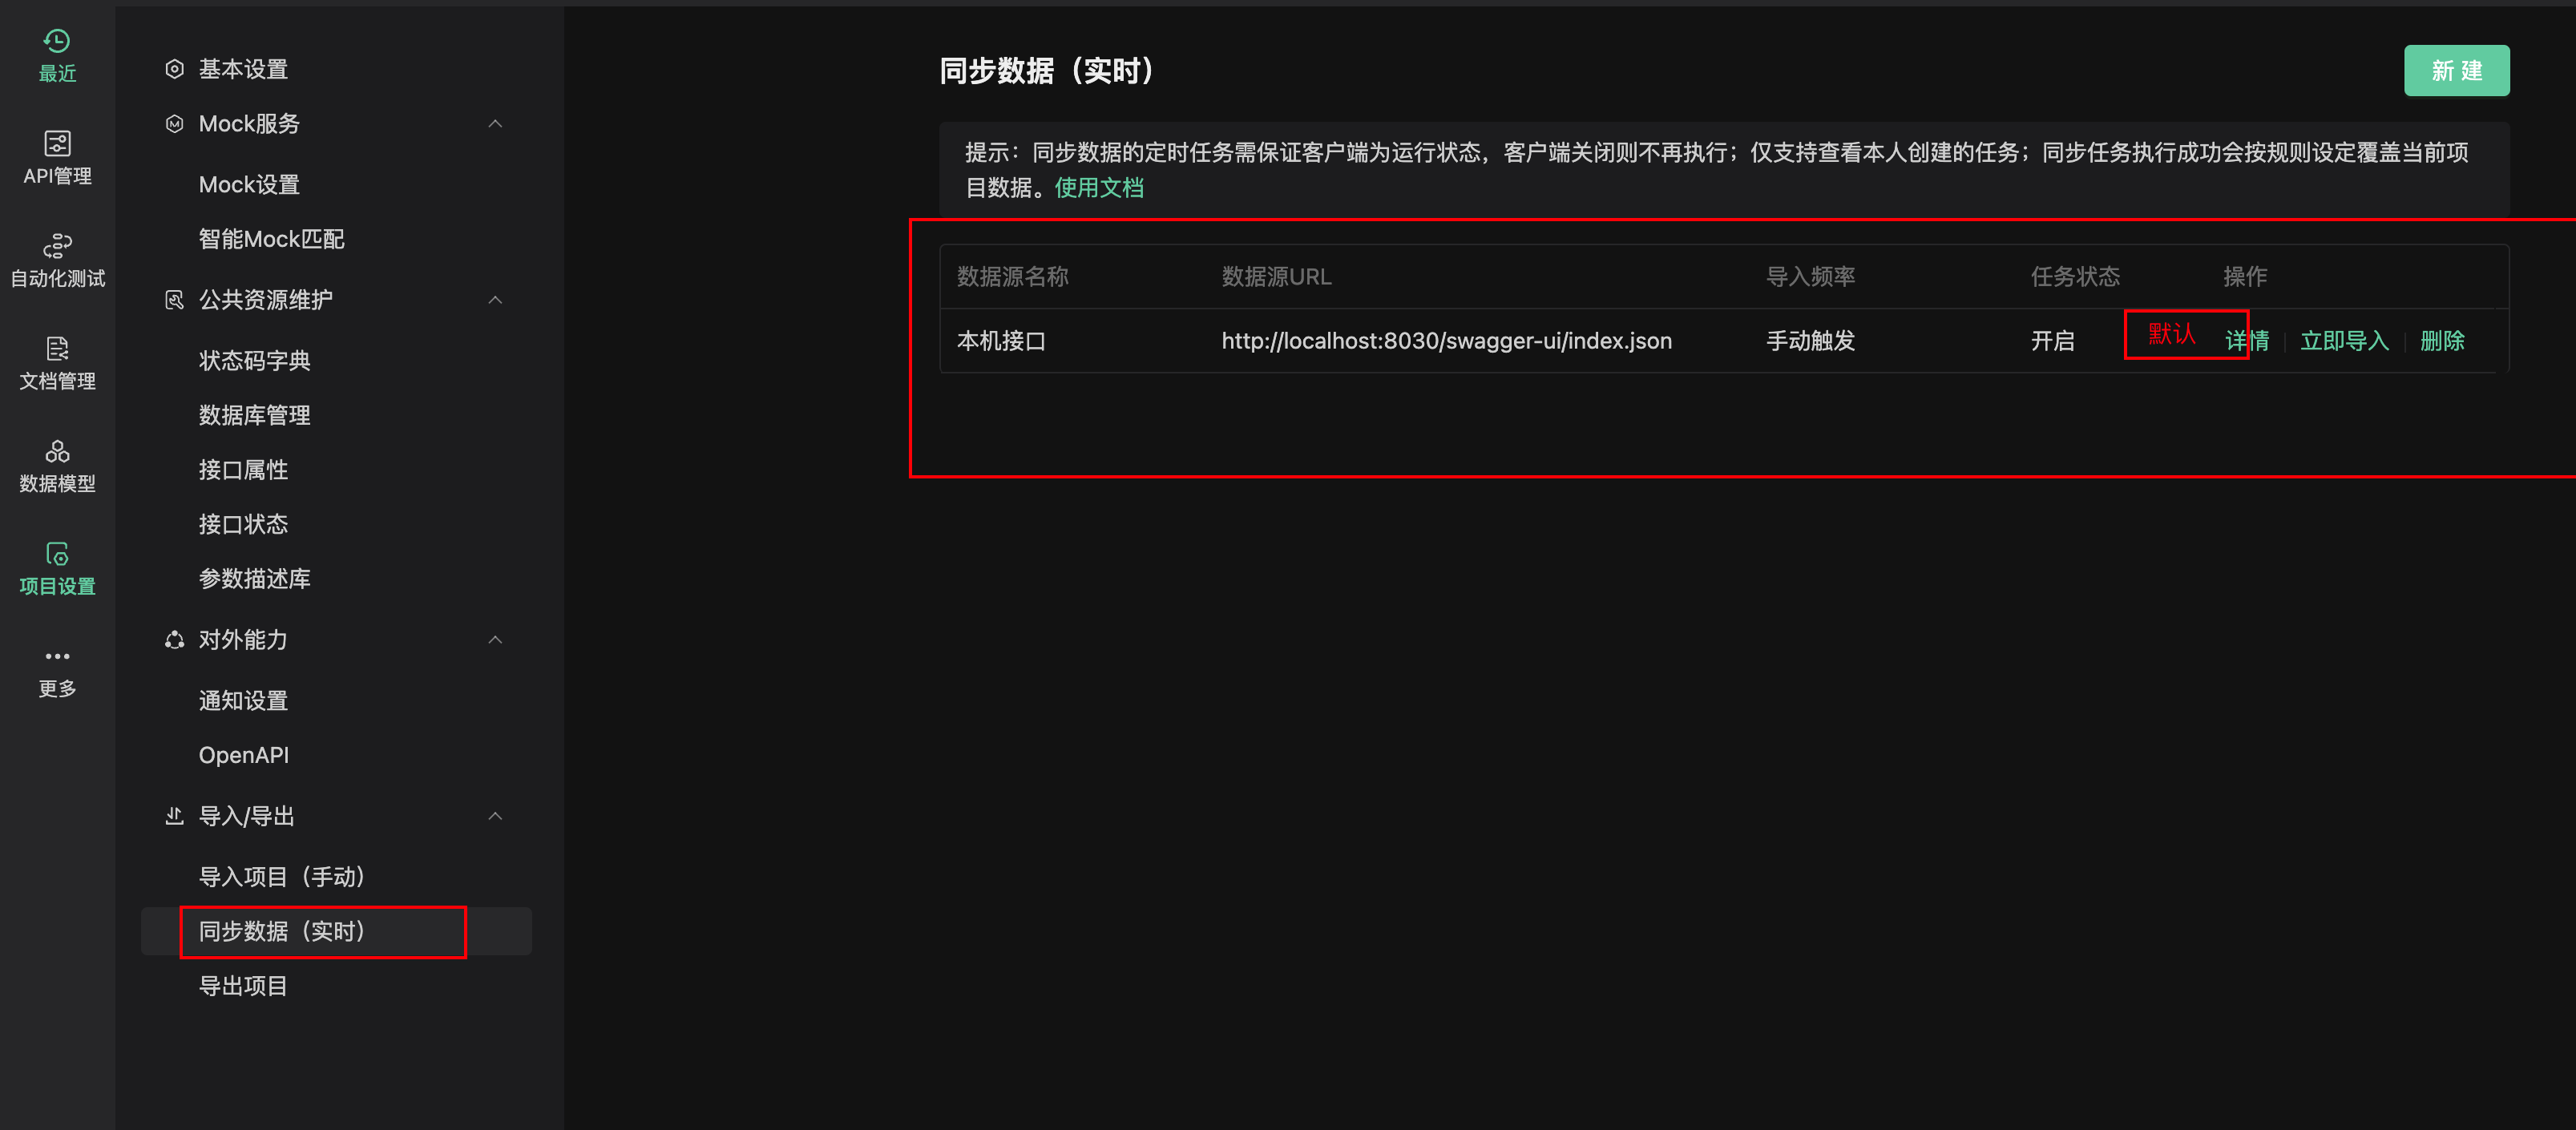Click the 开启 task status cell
The height and width of the screenshot is (1130, 2576).
coord(2052,341)
